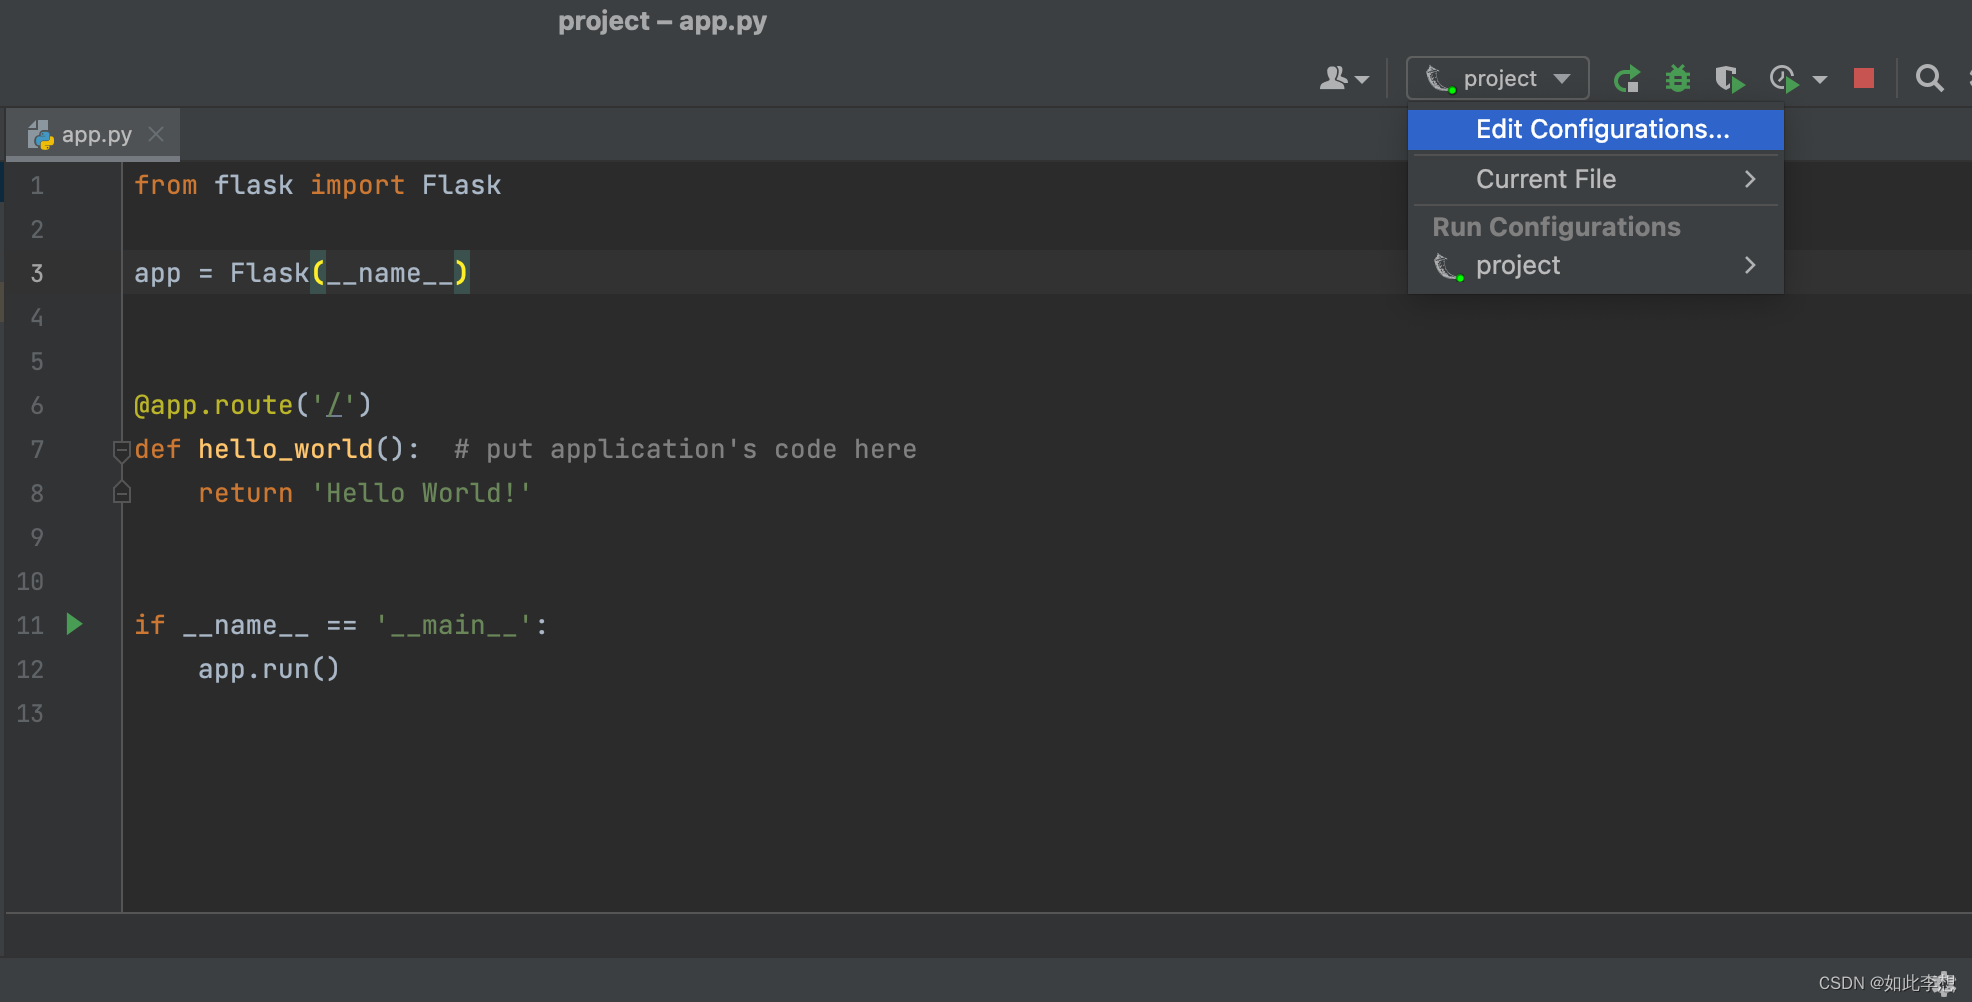Expand the Current File submenu chevron
Viewport: 1972px width, 1002px height.
pos(1749,178)
